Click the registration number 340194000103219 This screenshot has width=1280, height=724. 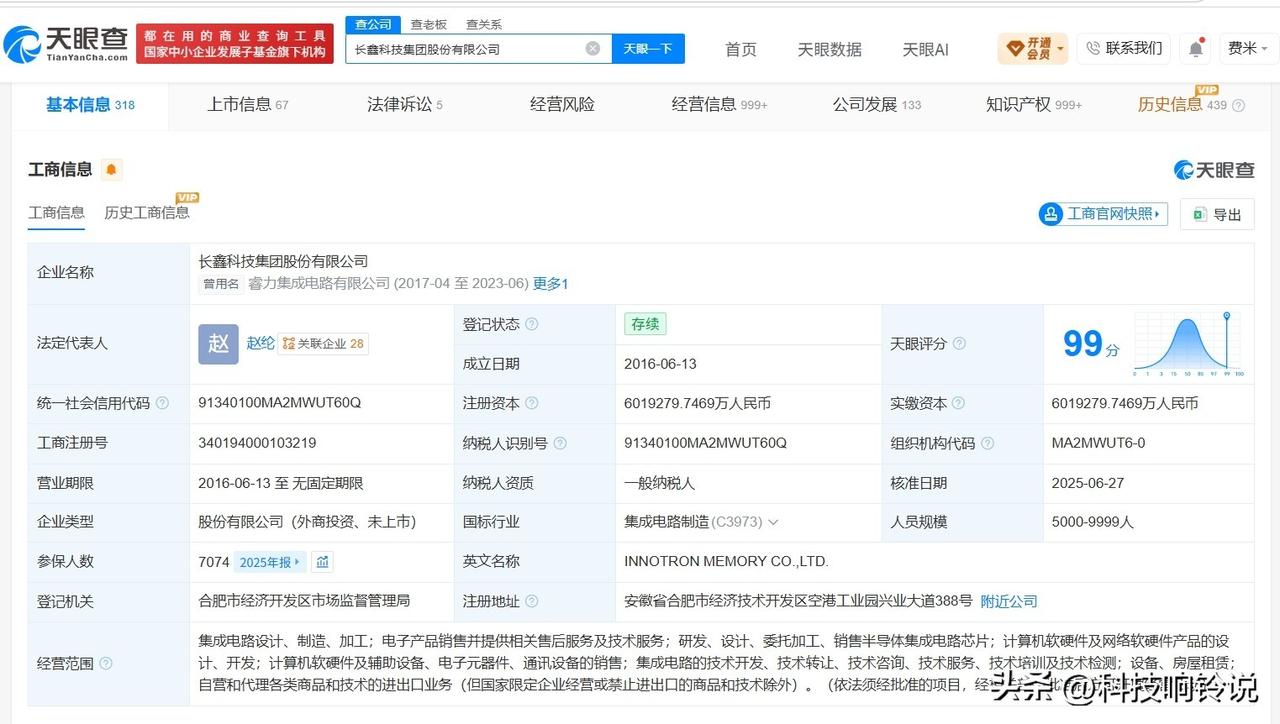[x=258, y=443]
